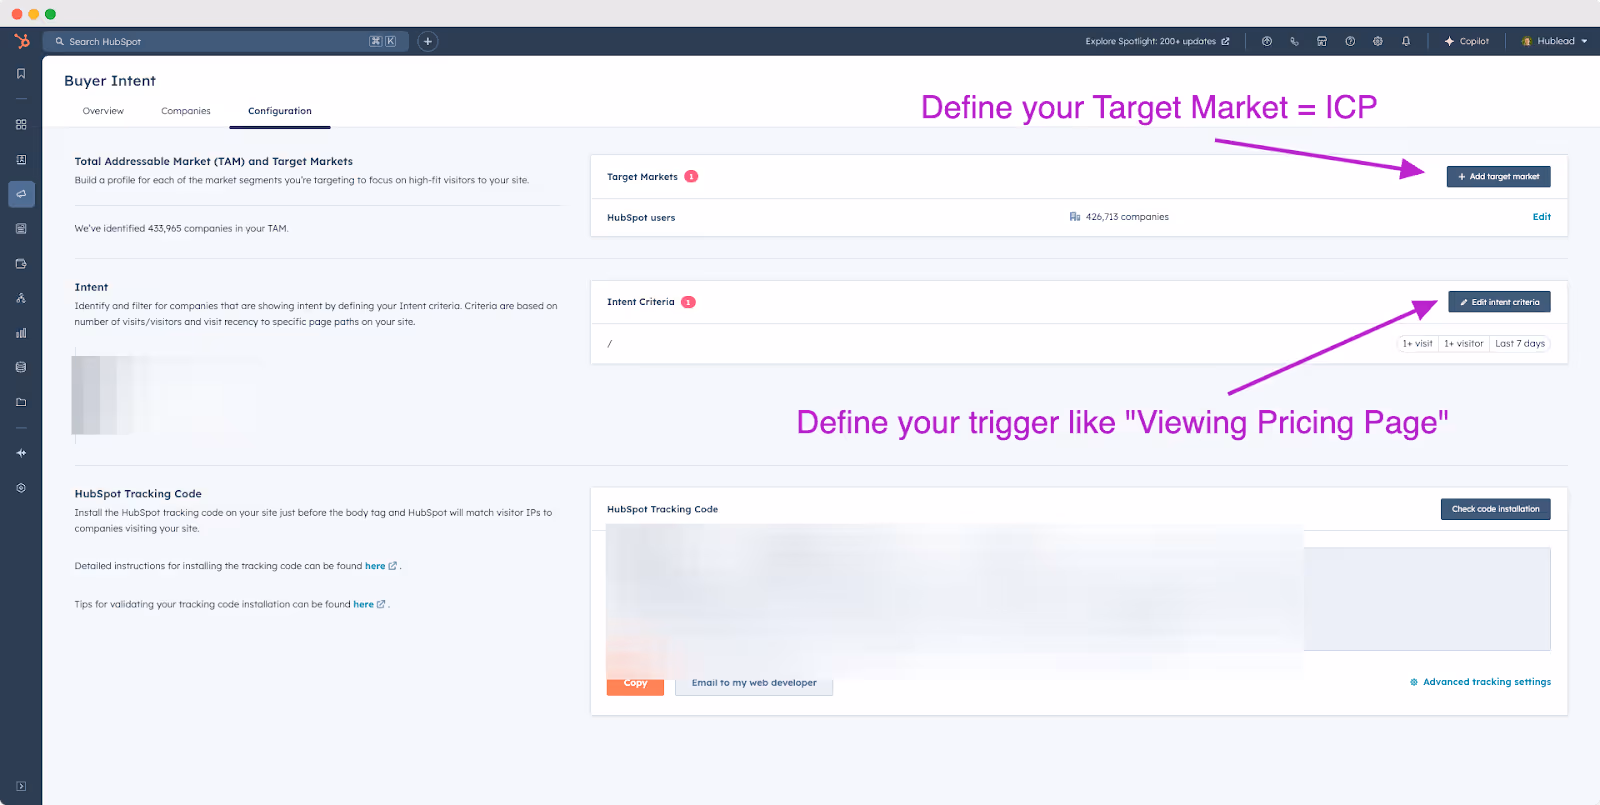Screen dimensions: 1600x805
Task: Open the Settings gear icon in top bar
Action: pyautogui.click(x=1378, y=41)
